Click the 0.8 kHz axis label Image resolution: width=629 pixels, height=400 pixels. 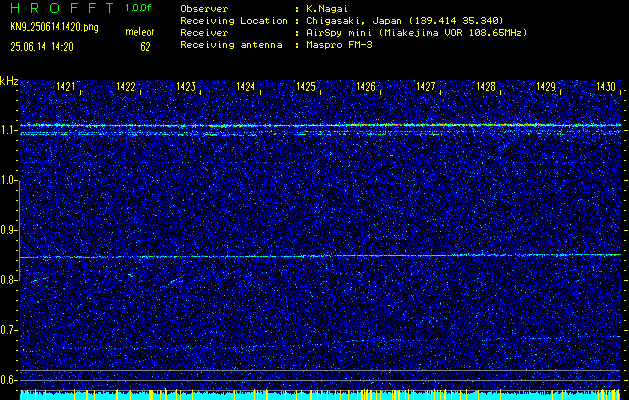click(8, 280)
